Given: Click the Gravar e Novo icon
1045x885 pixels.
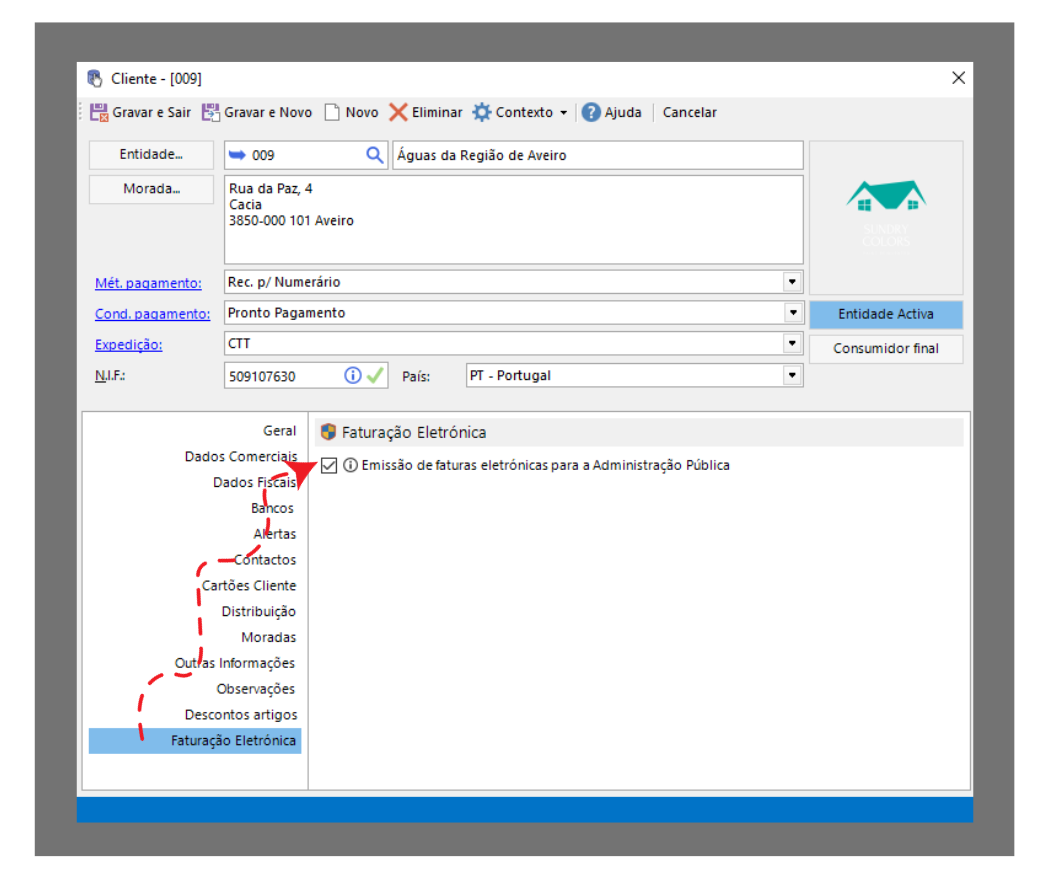Looking at the screenshot, I should (x=211, y=113).
